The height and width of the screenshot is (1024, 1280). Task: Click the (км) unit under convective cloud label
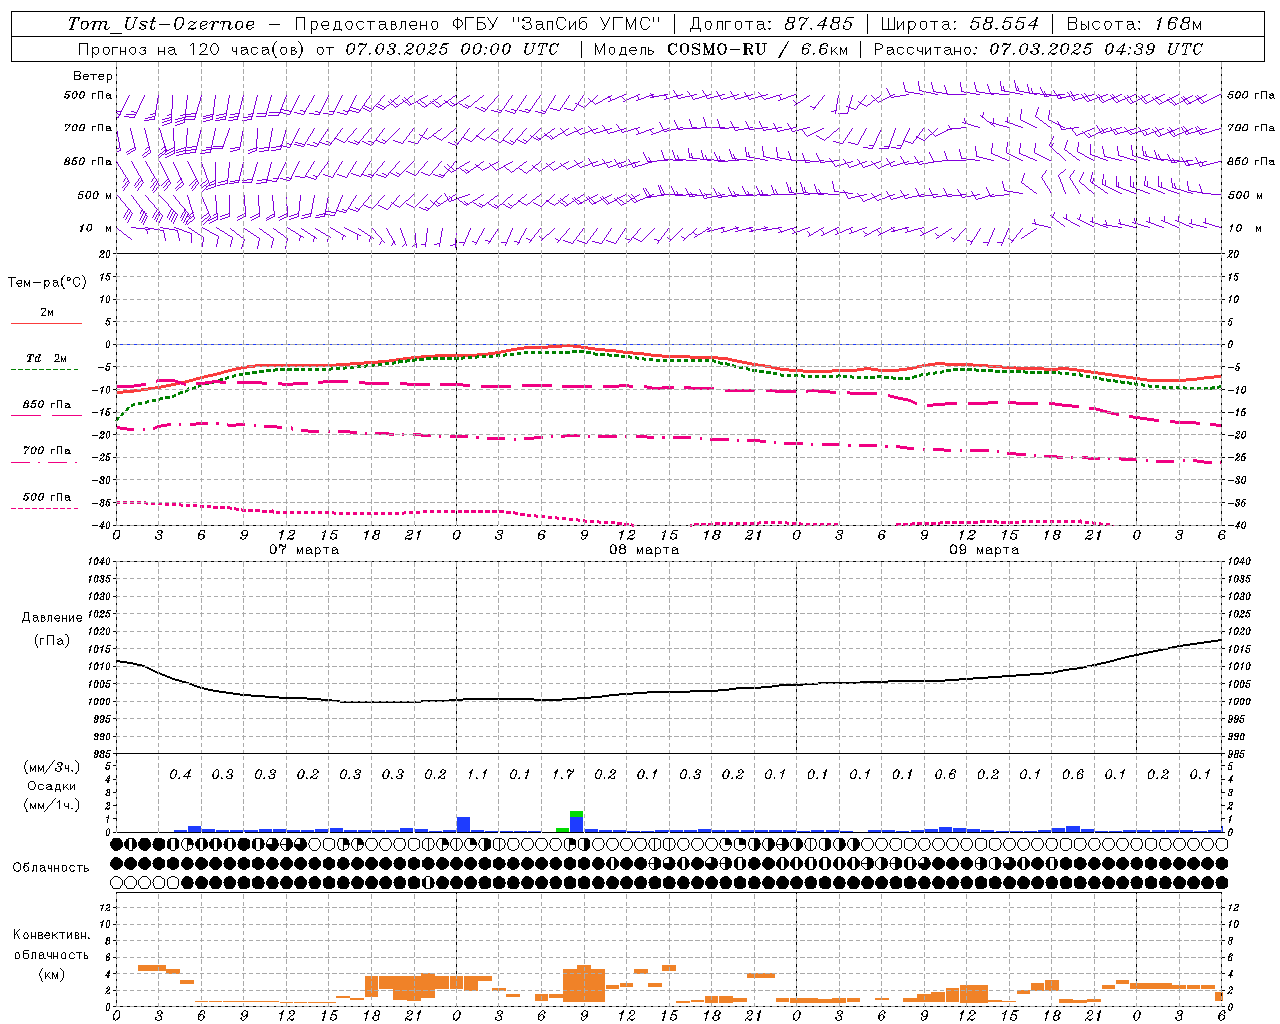point(51,973)
